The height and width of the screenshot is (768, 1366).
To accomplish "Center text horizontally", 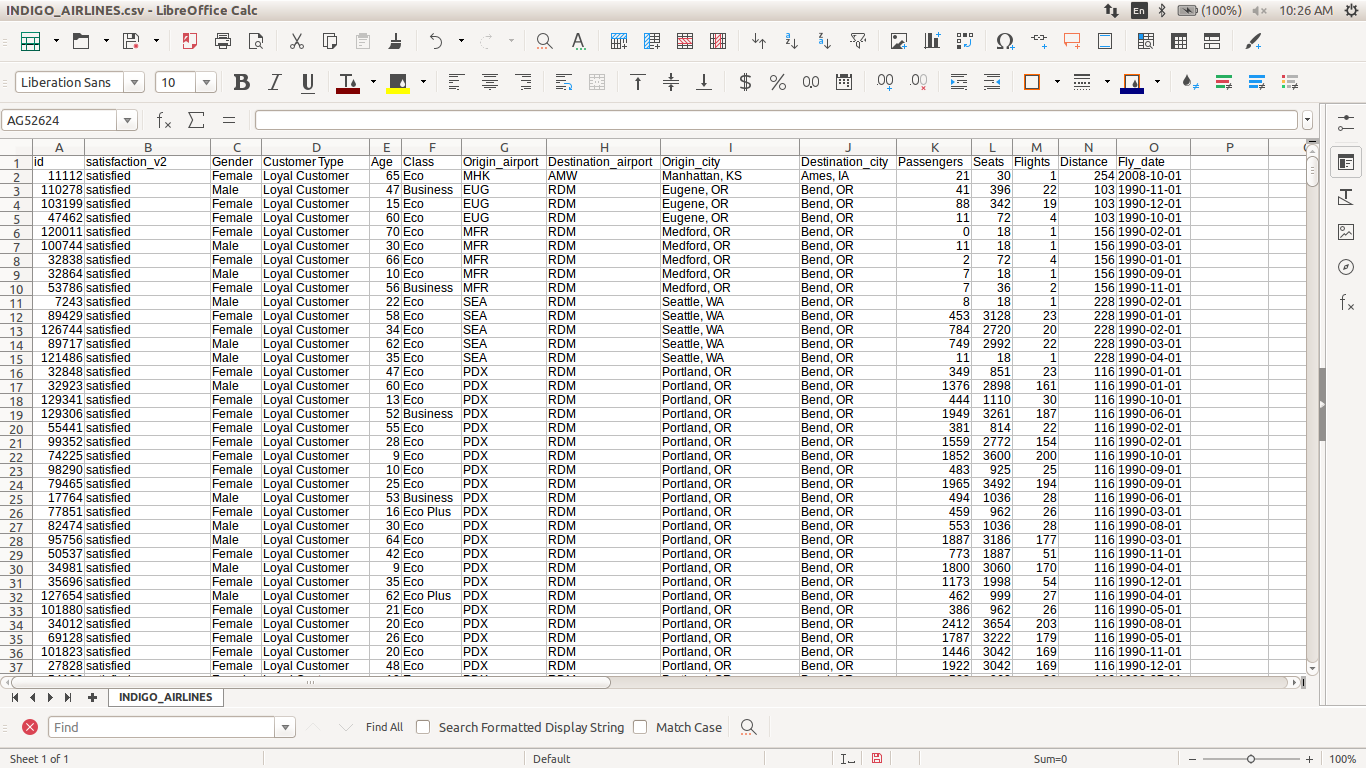I will click(x=490, y=82).
